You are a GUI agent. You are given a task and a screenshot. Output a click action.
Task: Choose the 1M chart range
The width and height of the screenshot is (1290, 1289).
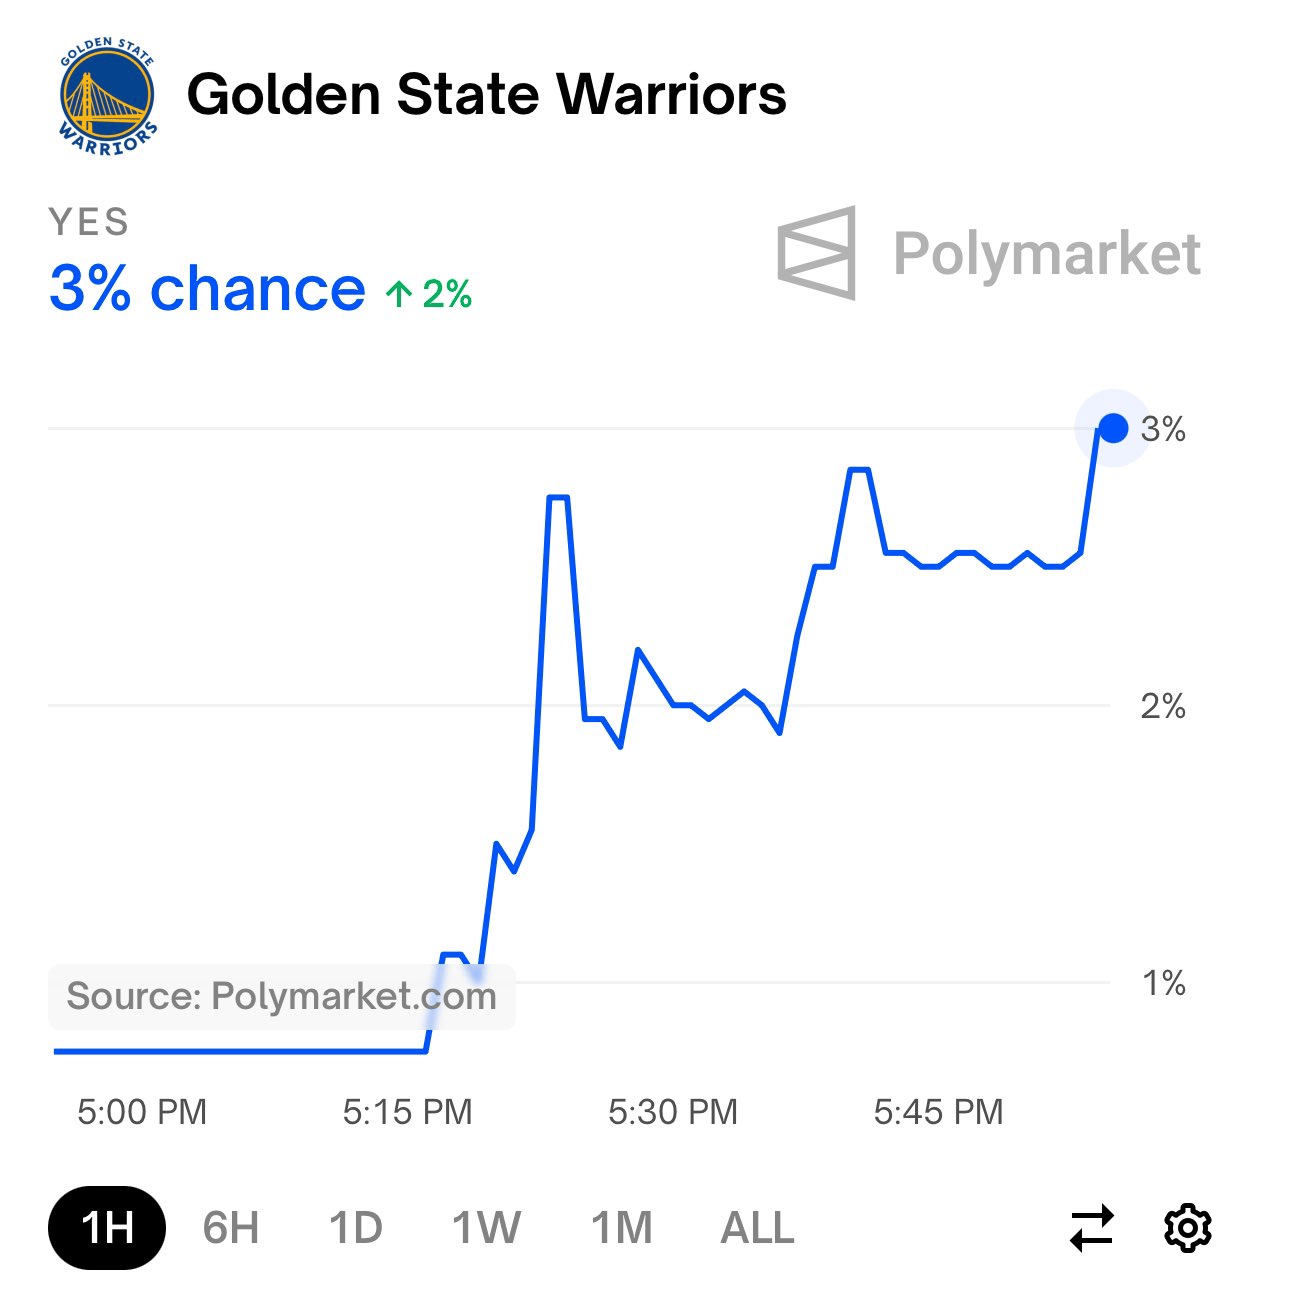(x=621, y=1227)
